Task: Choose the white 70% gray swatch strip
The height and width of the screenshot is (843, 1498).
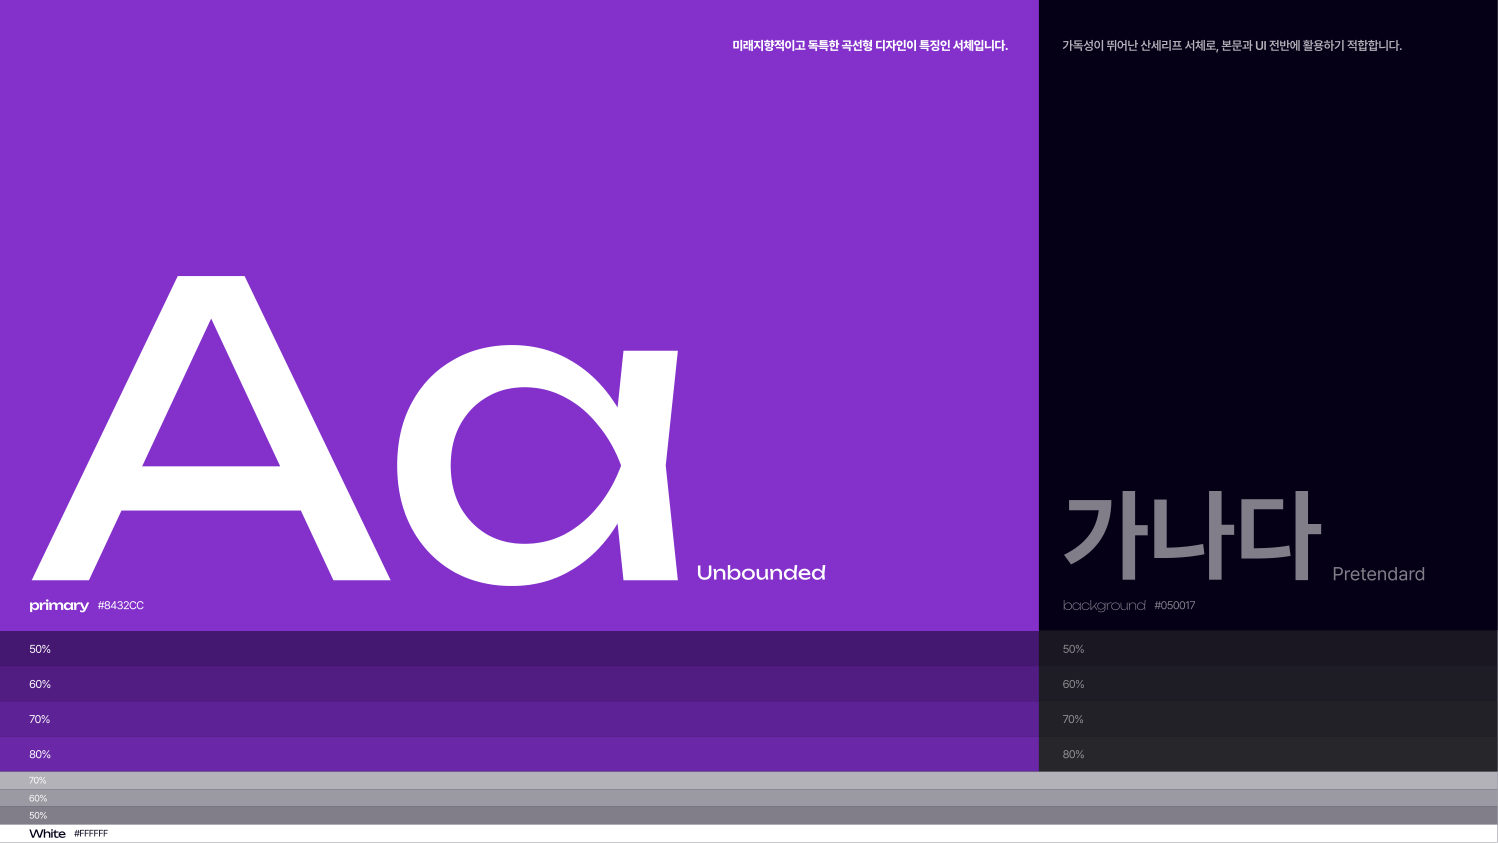Action: pyautogui.click(x=749, y=781)
